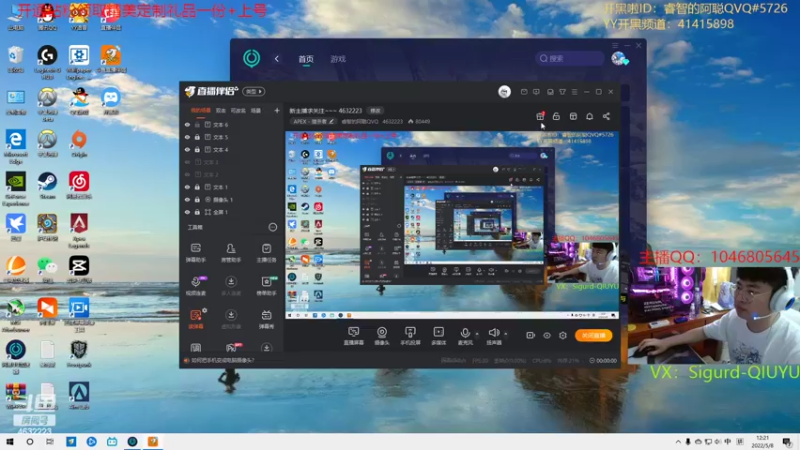Image resolution: width=800 pixels, height=450 pixels.
Task: Switch to the fourth scene tab
Action: [256, 110]
